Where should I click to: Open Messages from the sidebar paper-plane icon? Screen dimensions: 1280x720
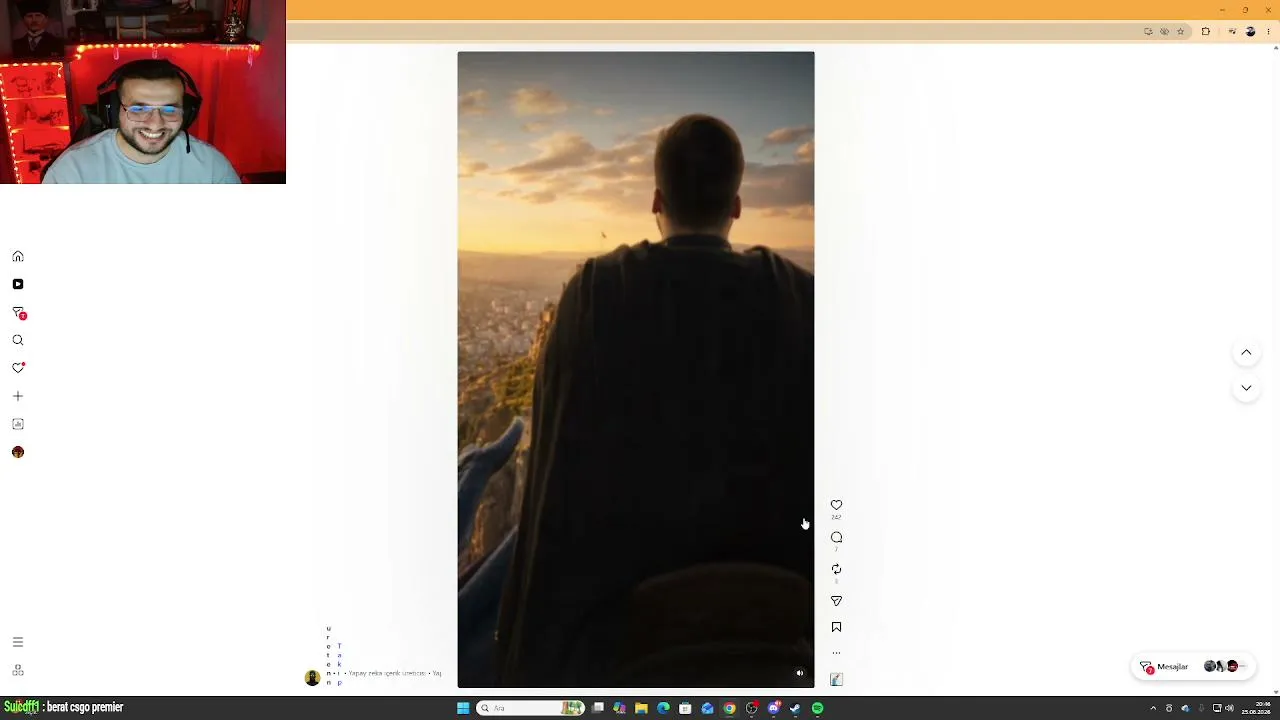18,313
